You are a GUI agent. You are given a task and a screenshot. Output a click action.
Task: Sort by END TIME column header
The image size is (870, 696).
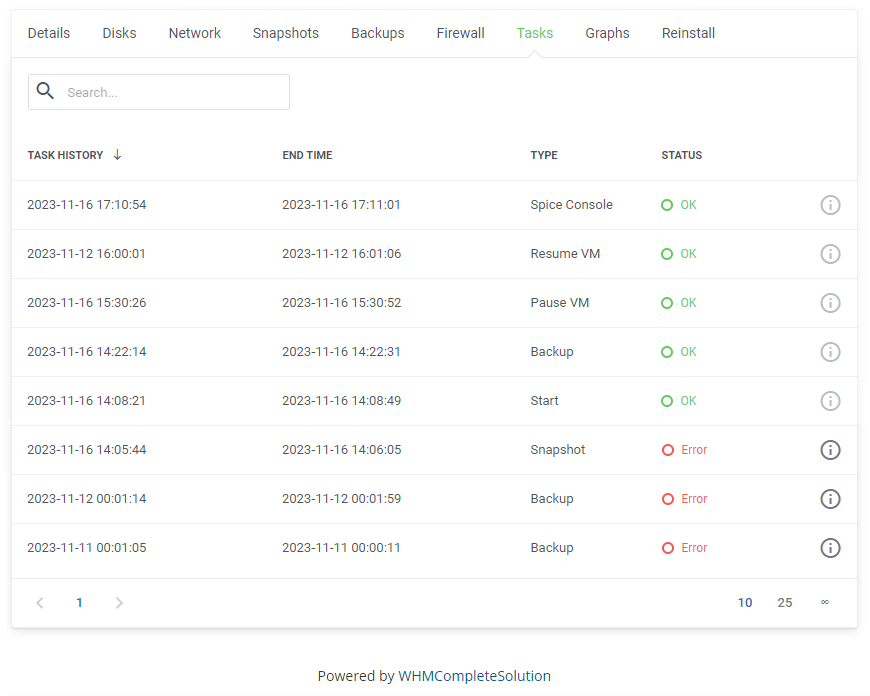coord(307,155)
